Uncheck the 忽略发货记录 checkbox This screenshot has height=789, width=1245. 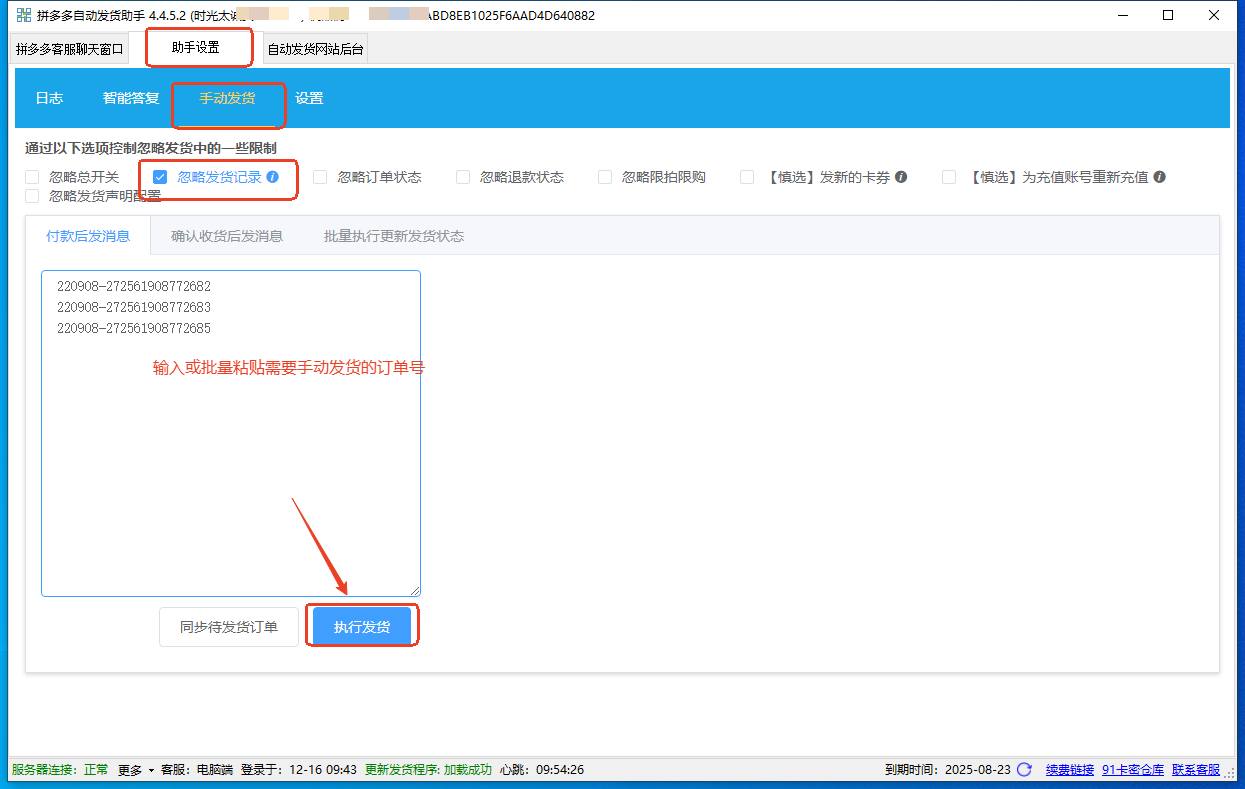click(160, 177)
